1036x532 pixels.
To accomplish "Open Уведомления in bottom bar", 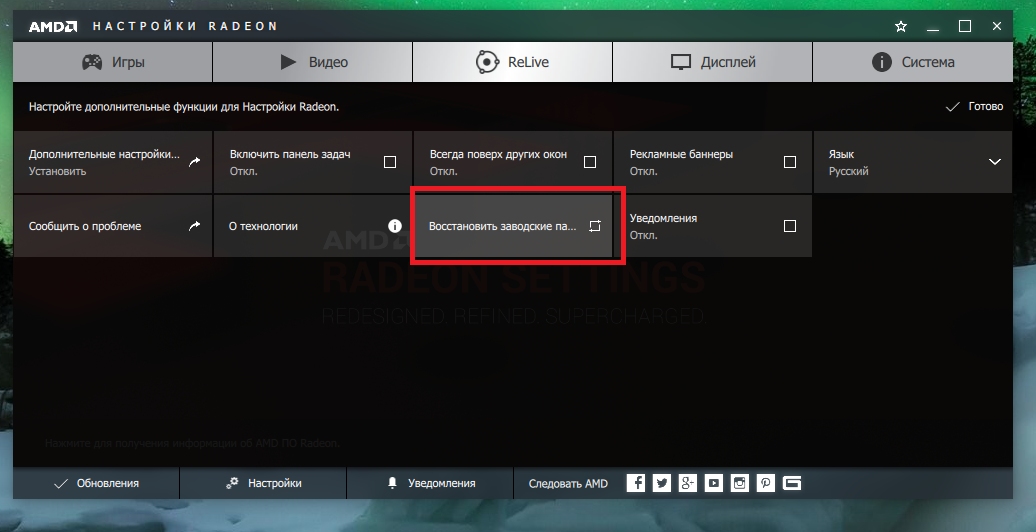I will (430, 483).
